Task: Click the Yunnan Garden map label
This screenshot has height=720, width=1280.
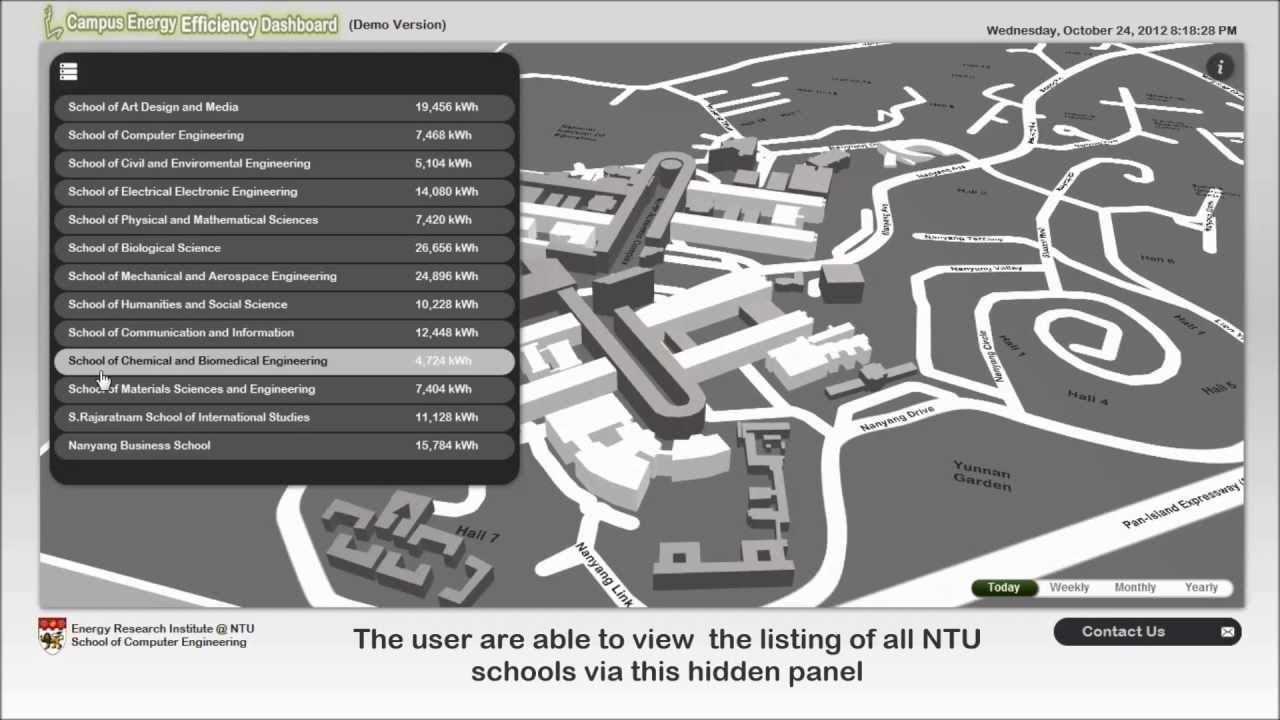Action: click(982, 475)
